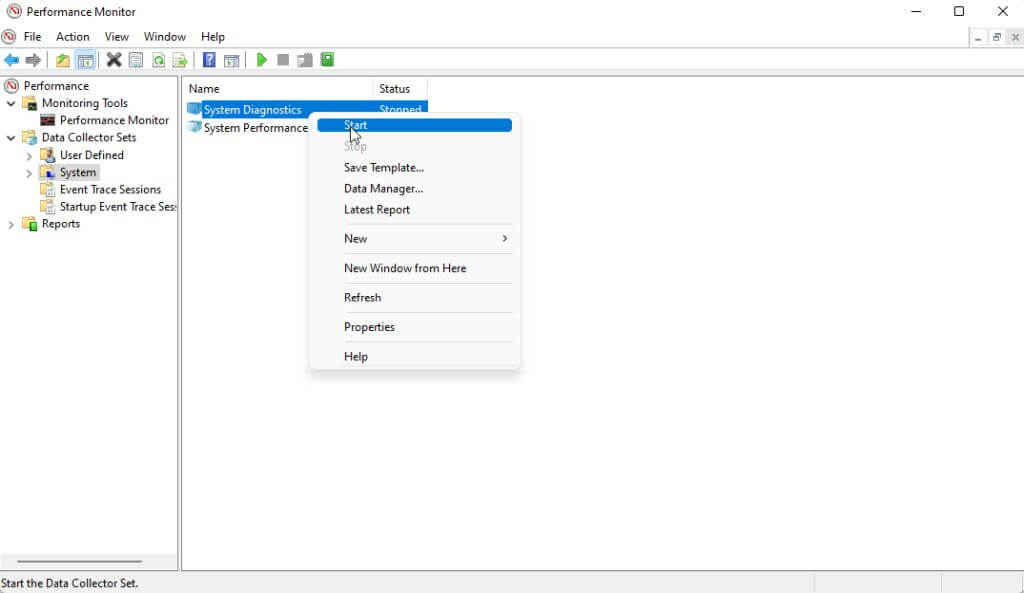
Task: Select Reports in the tree
Action: click(61, 223)
